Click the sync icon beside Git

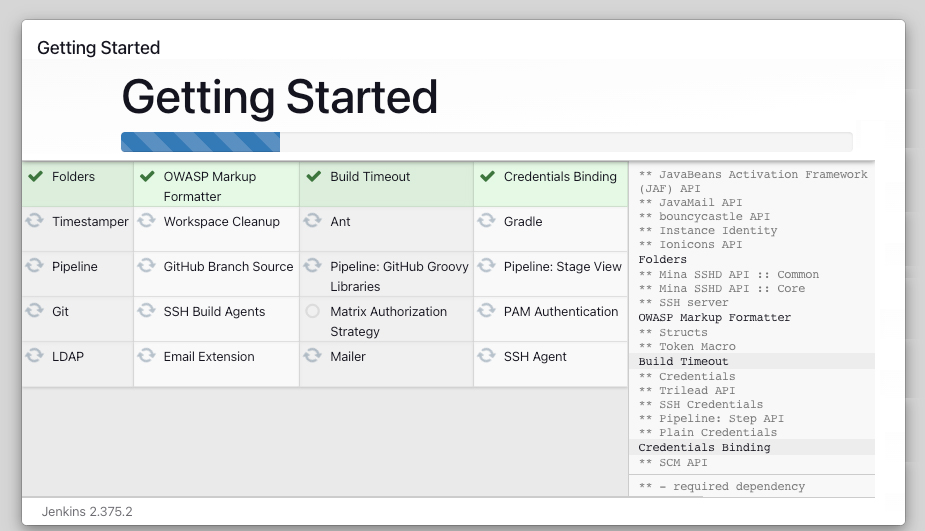pyautogui.click(x=35, y=311)
